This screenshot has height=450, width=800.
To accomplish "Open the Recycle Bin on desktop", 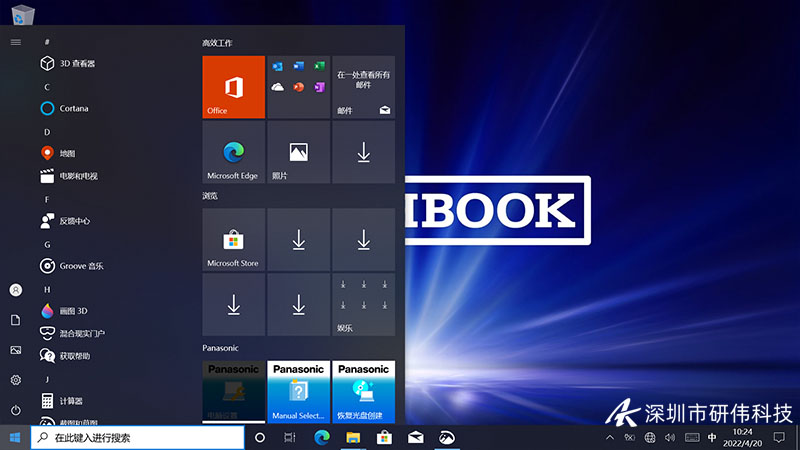I will tap(22, 14).
